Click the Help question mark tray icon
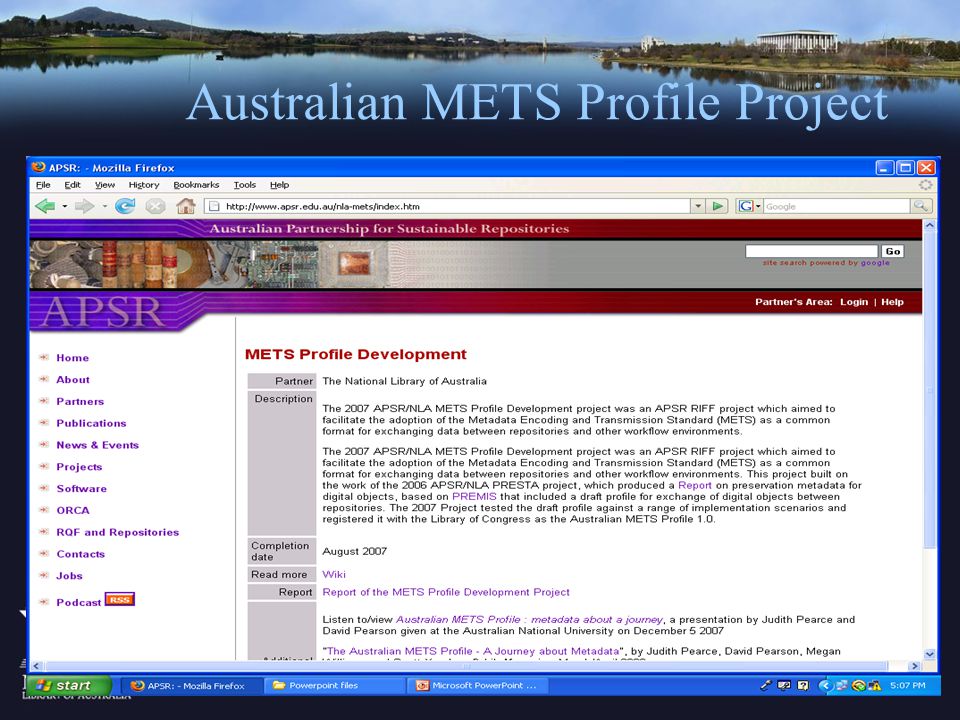 pos(803,686)
